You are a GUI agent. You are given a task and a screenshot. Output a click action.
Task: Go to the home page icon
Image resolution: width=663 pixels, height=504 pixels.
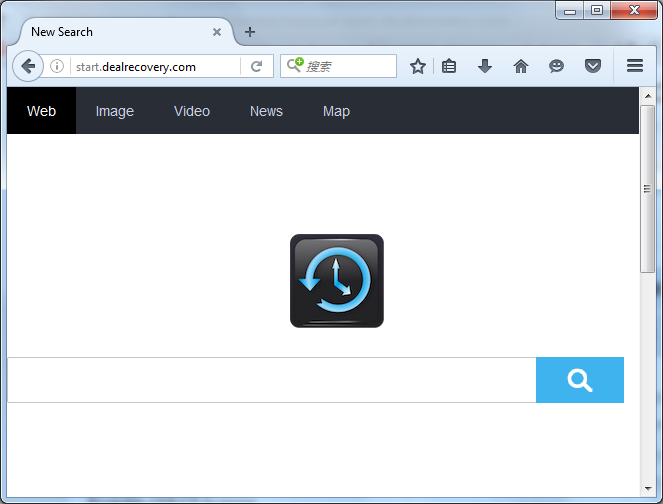point(521,66)
